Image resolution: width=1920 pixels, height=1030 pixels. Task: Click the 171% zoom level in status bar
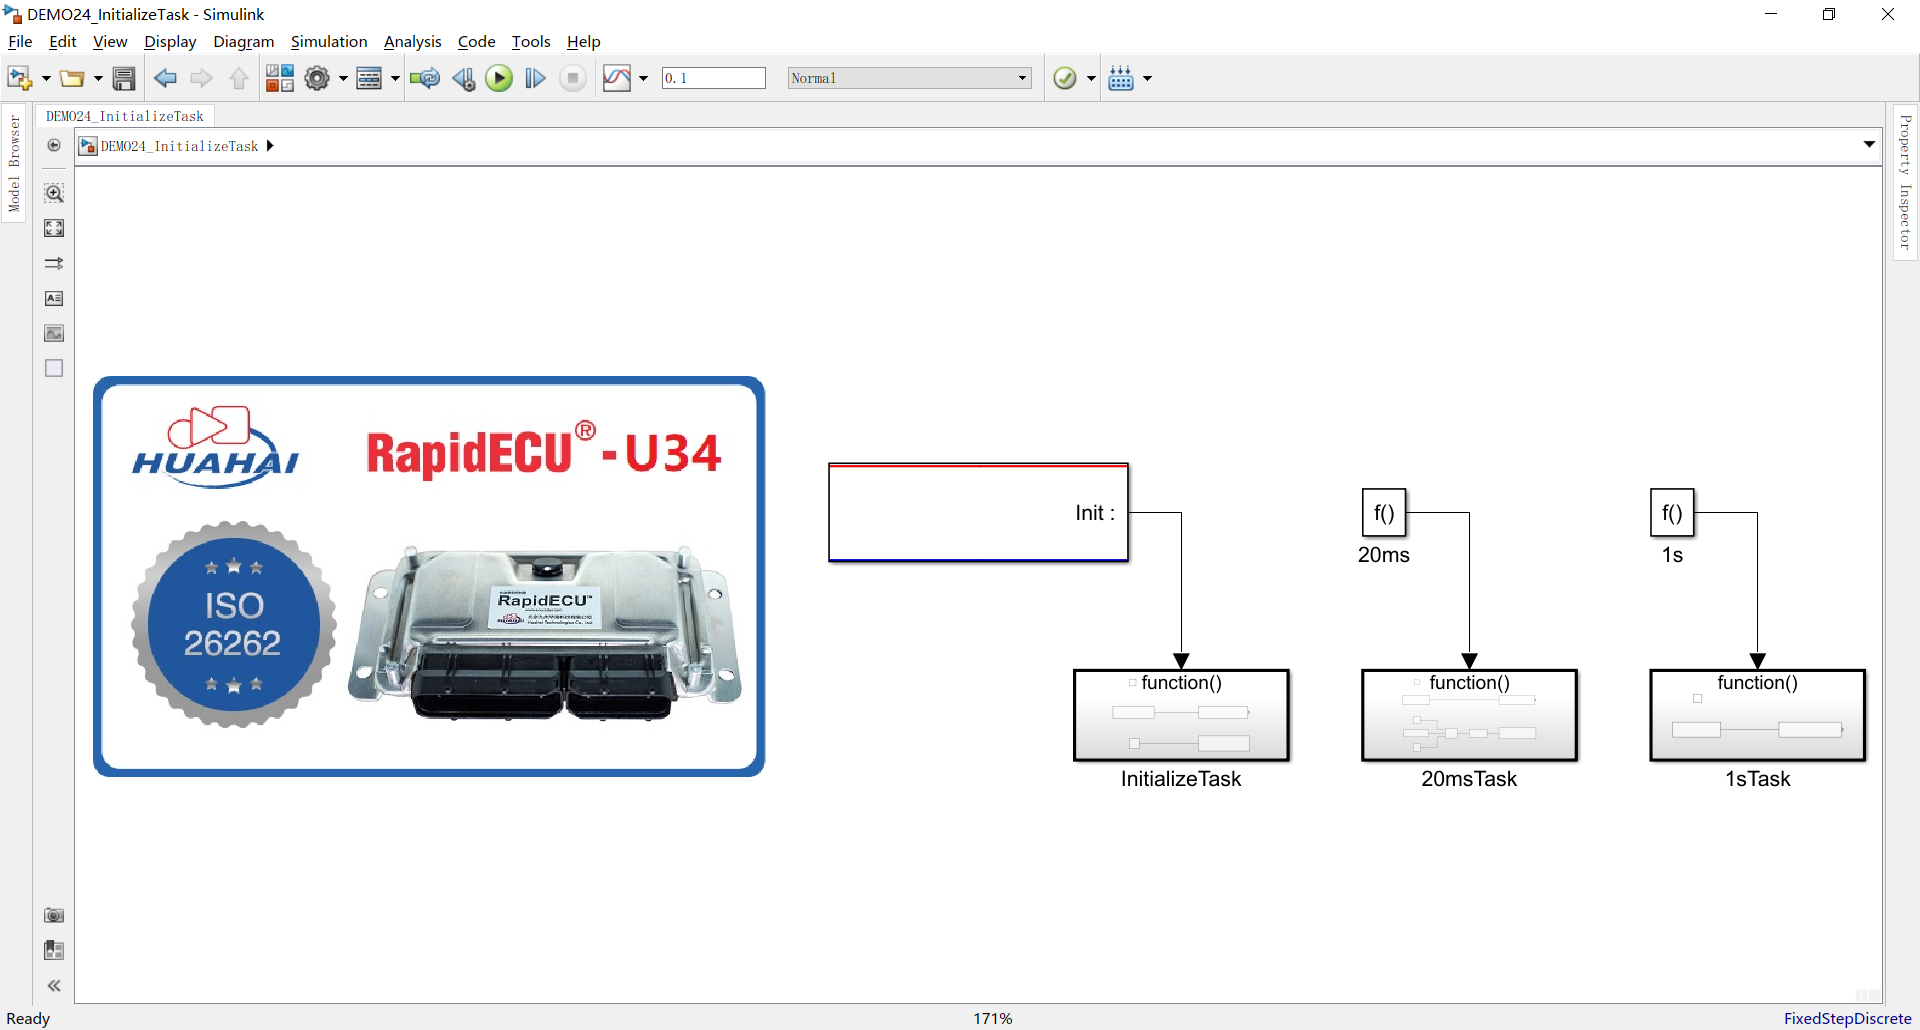[993, 1018]
